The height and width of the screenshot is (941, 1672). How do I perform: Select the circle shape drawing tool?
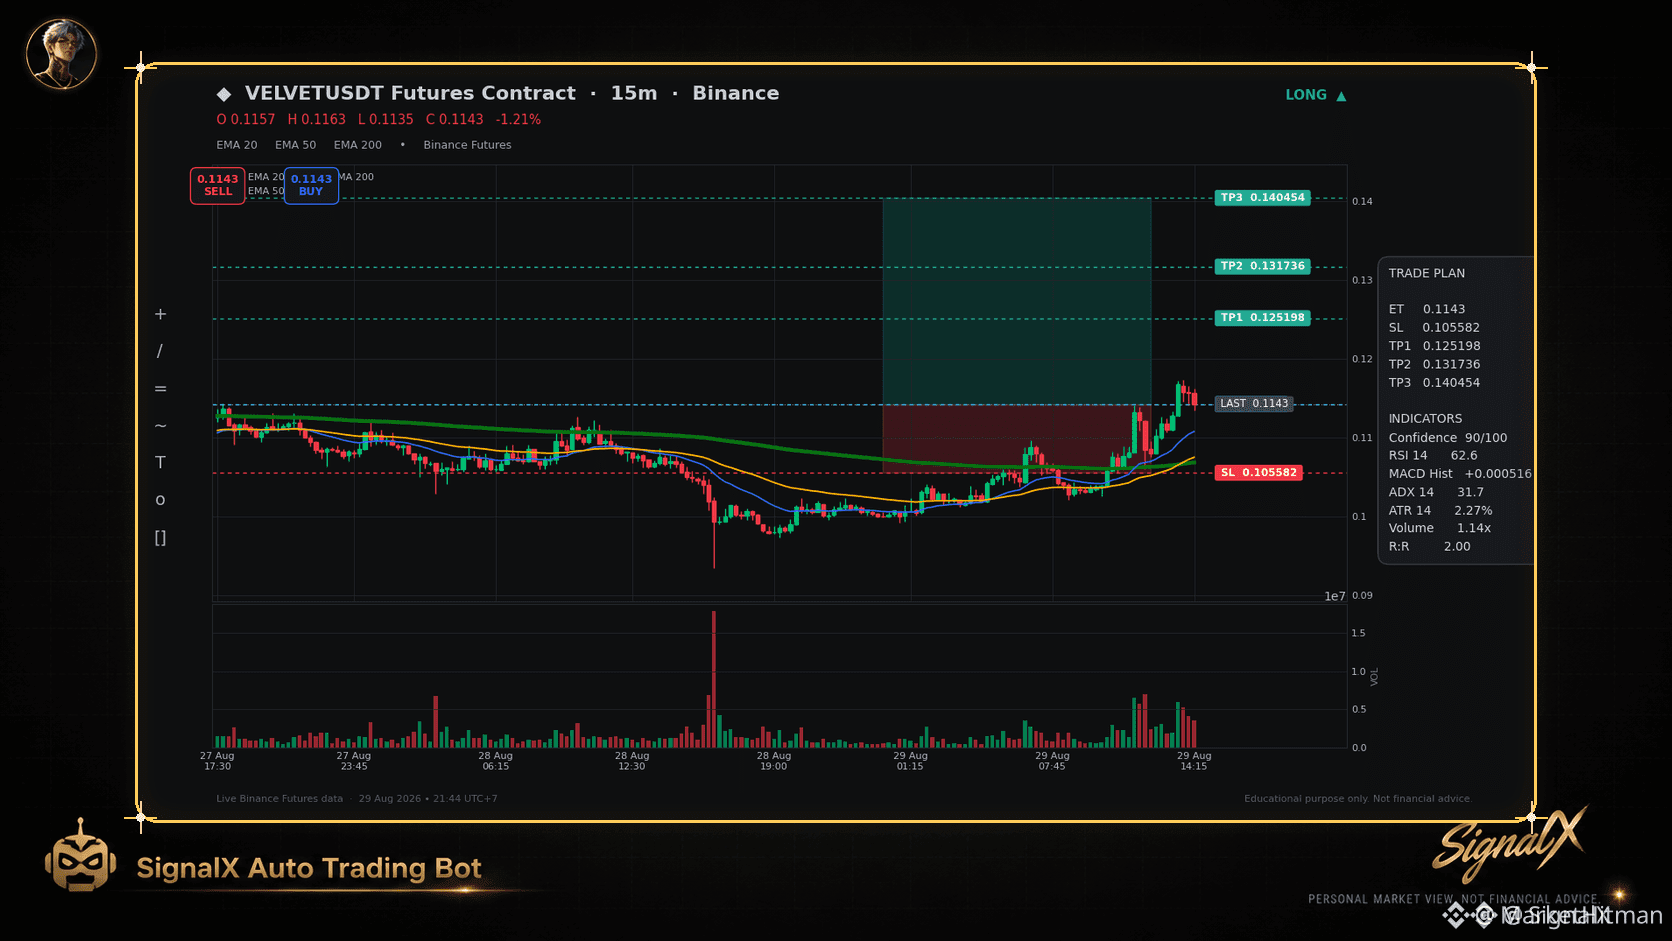(x=160, y=500)
